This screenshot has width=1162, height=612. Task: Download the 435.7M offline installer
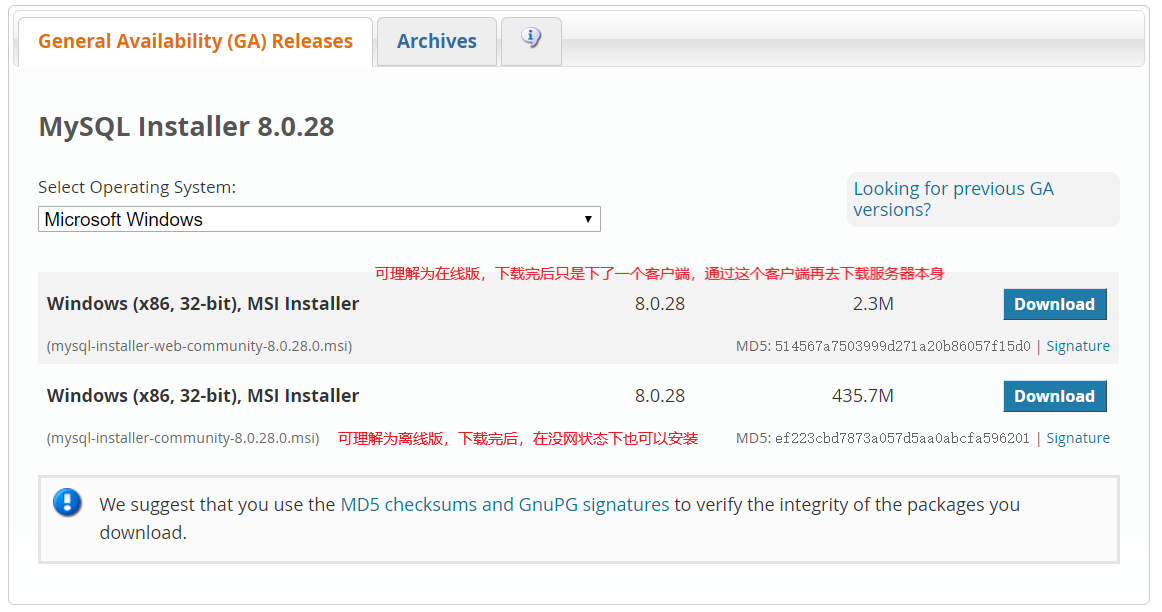[1055, 396]
